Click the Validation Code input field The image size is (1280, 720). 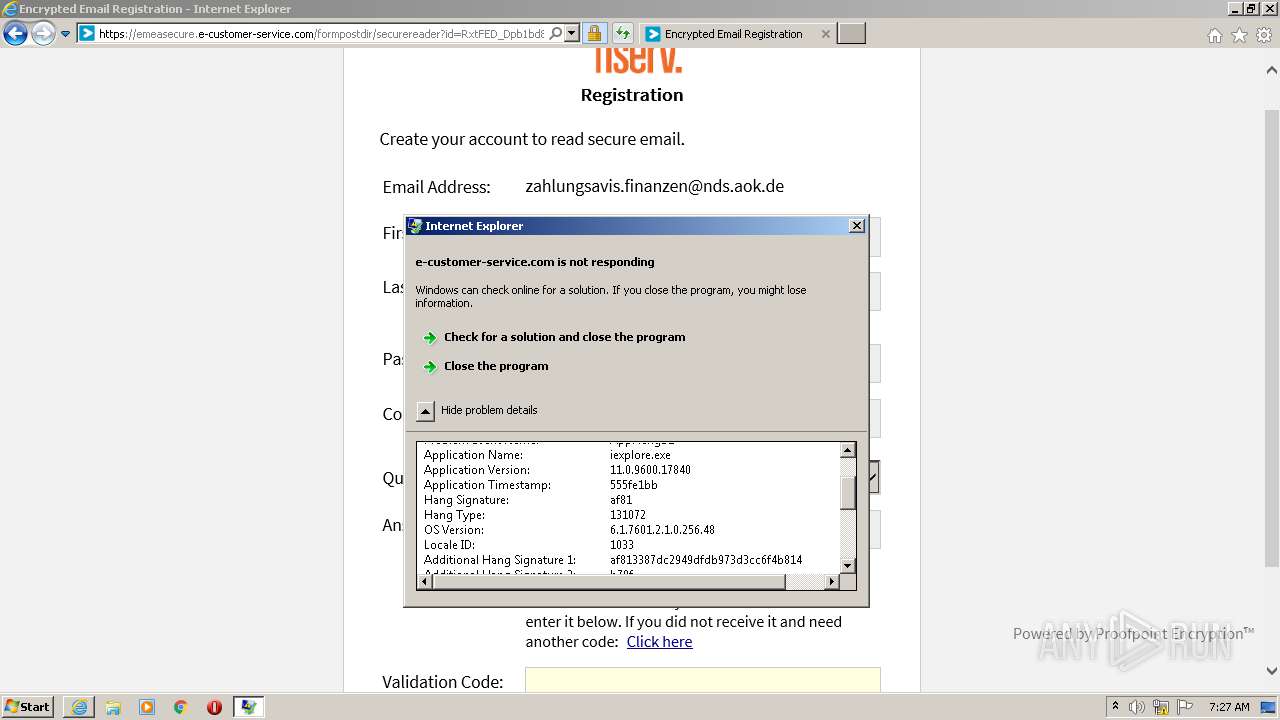click(703, 680)
